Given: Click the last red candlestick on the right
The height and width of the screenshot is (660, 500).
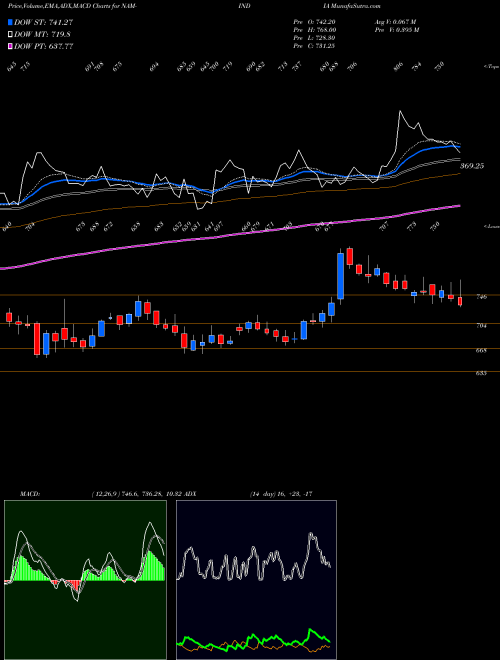Looking at the screenshot, I should pos(460,301).
